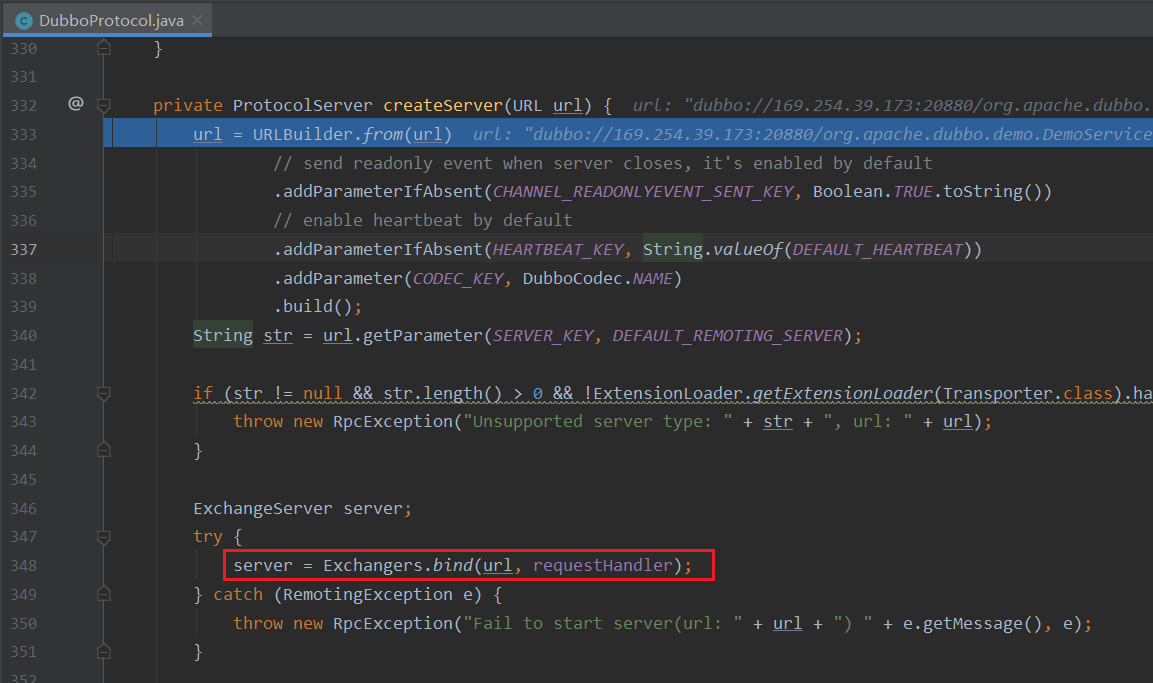1153x683 pixels.
Task: Collapse the if block fold marker line 342
Action: click(103, 393)
